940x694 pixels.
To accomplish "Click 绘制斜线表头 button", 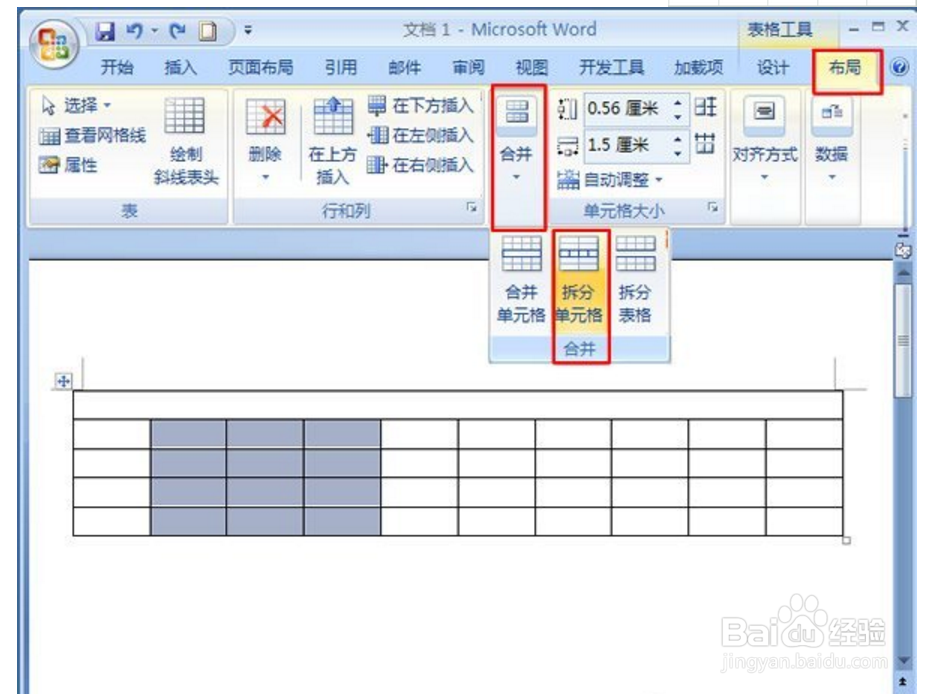I will click(186, 141).
